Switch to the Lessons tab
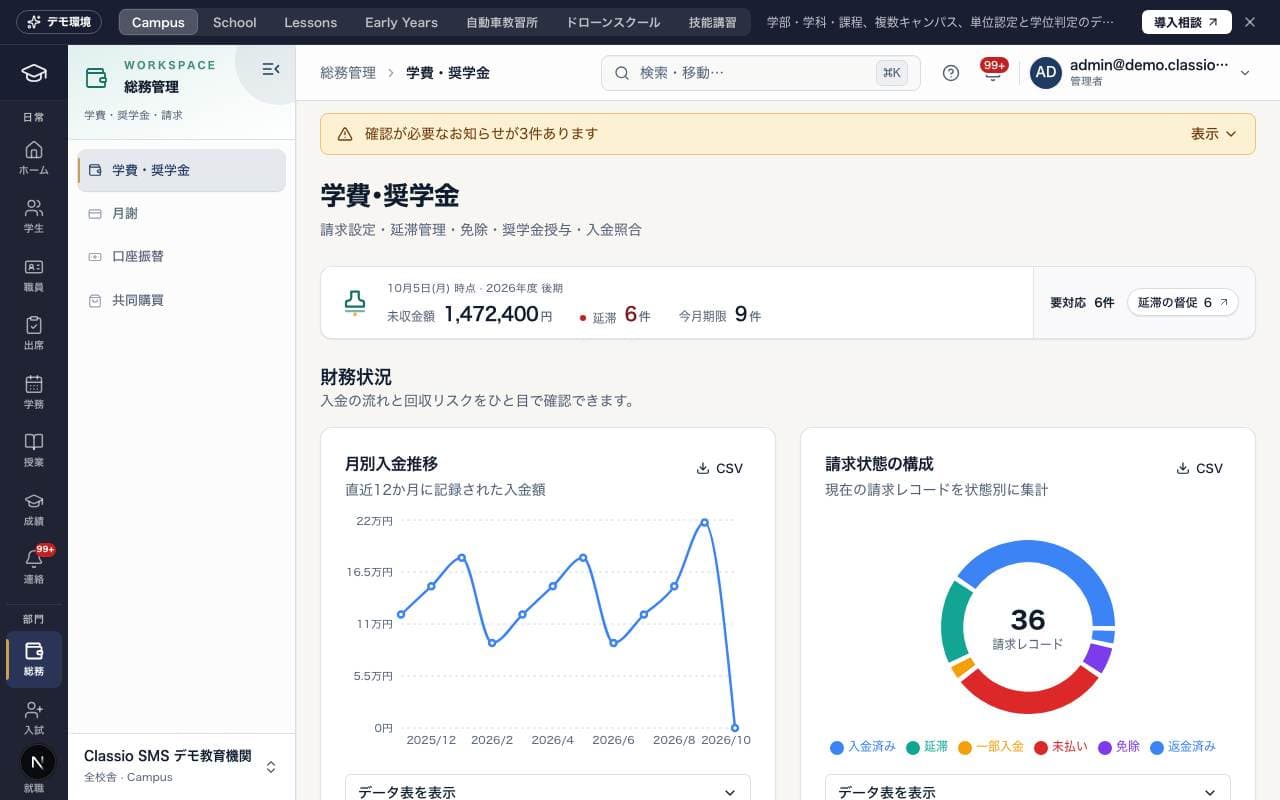1280x800 pixels. [311, 22]
